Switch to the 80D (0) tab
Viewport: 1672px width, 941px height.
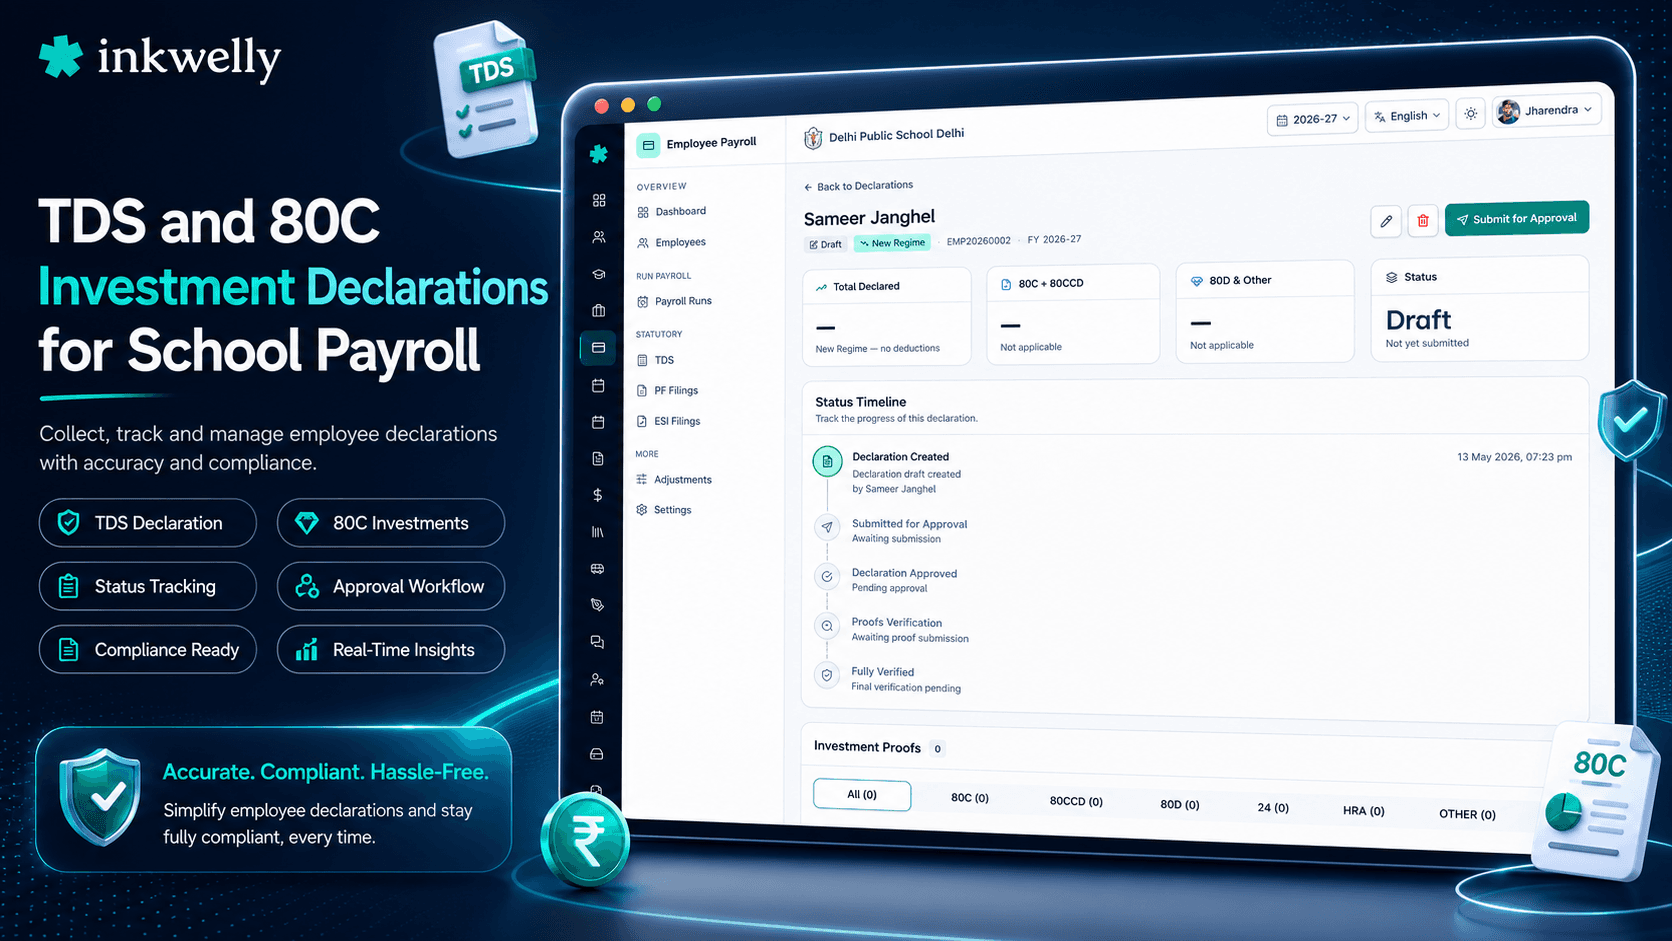[1180, 804]
